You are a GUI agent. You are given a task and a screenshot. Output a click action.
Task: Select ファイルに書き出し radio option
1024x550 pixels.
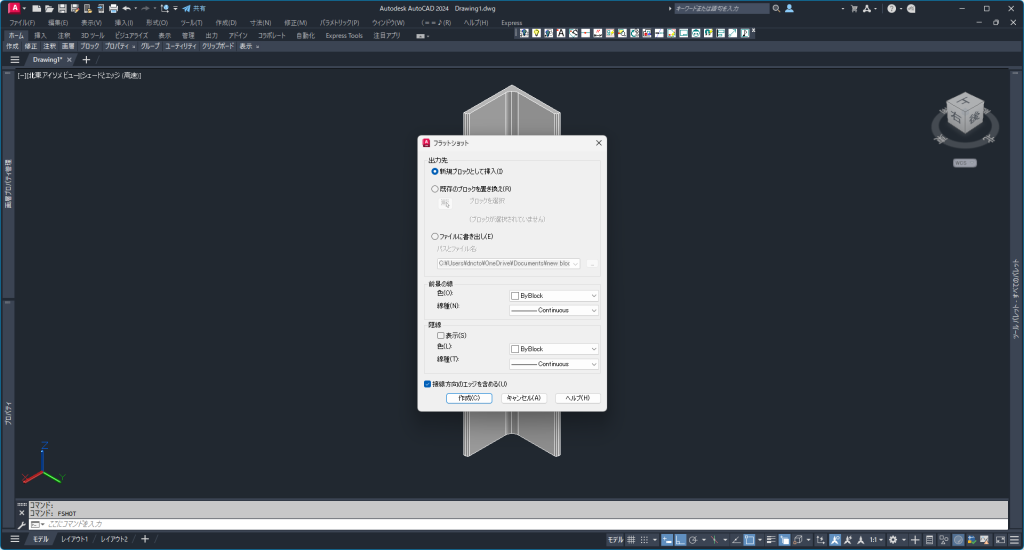[x=435, y=236]
